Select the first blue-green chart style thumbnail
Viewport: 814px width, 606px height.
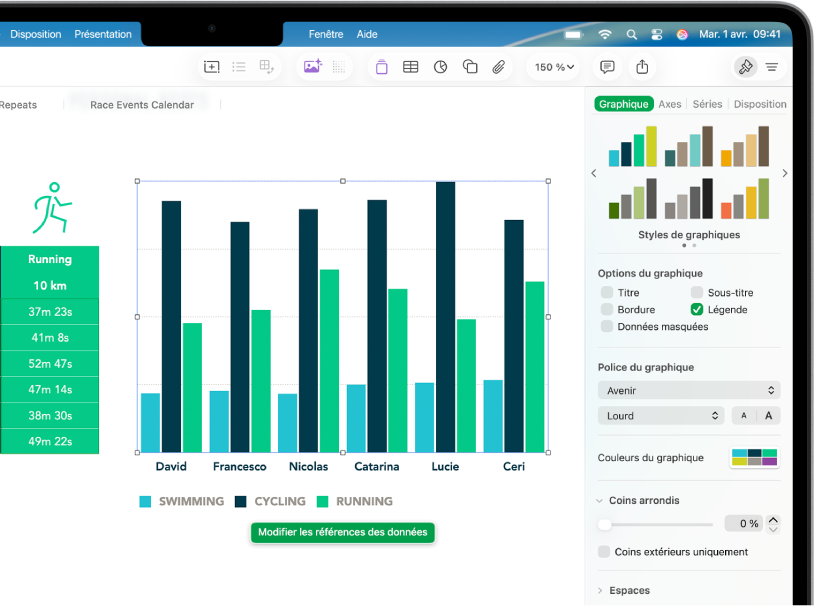click(x=633, y=147)
